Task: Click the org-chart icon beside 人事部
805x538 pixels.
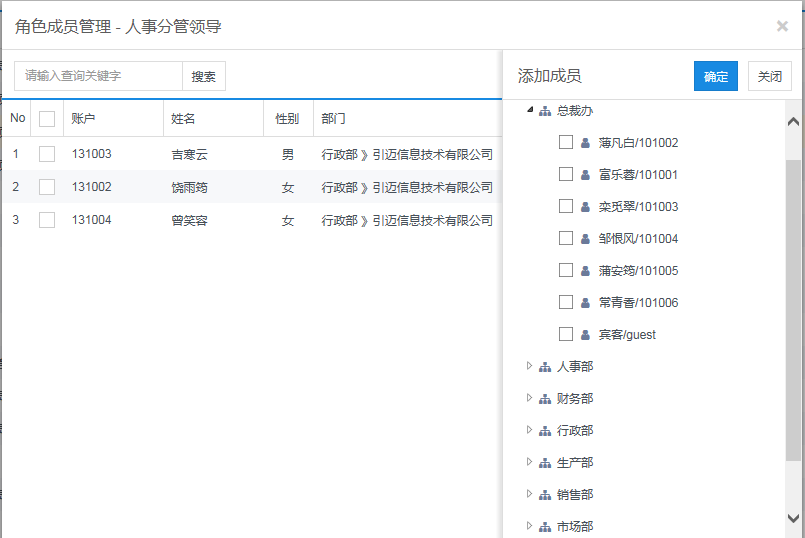Action: (545, 367)
